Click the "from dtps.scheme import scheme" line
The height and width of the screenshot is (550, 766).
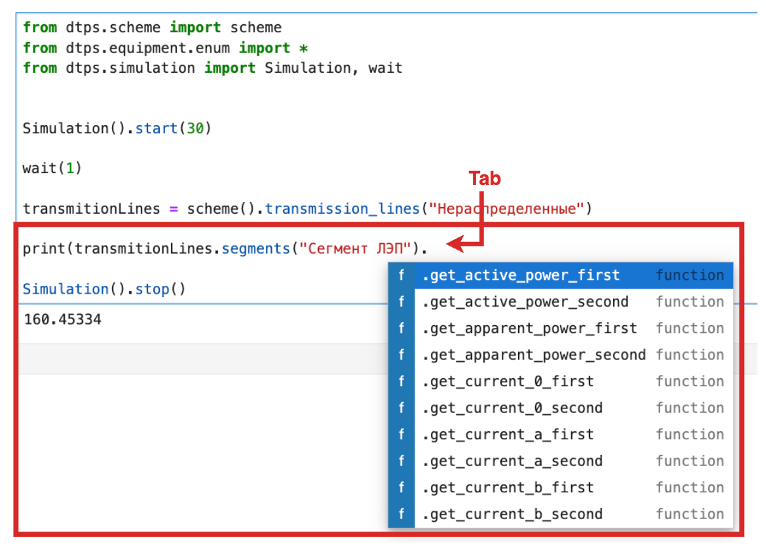click(x=152, y=27)
